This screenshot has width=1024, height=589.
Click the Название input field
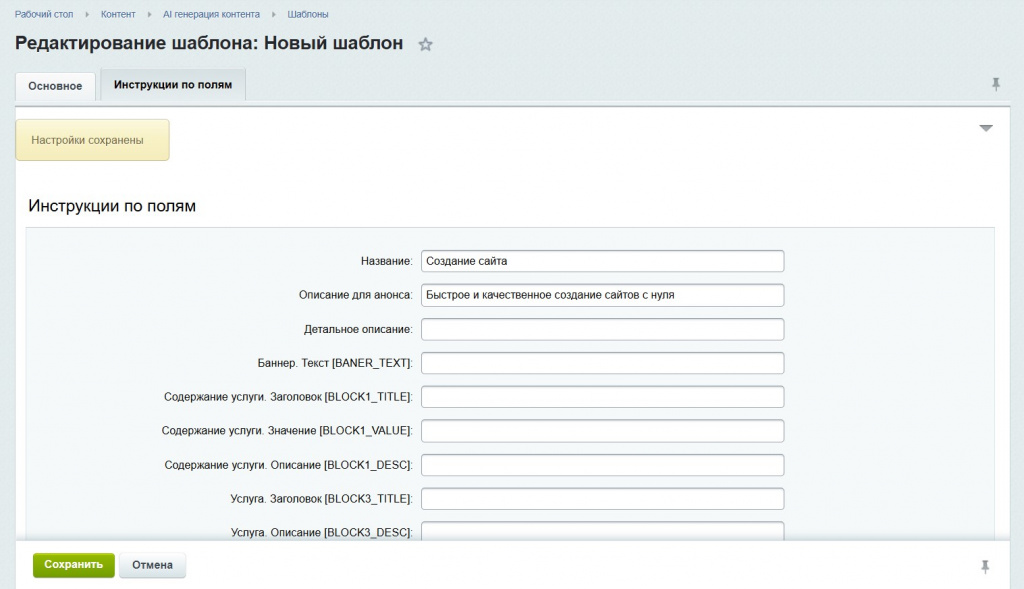tap(602, 261)
